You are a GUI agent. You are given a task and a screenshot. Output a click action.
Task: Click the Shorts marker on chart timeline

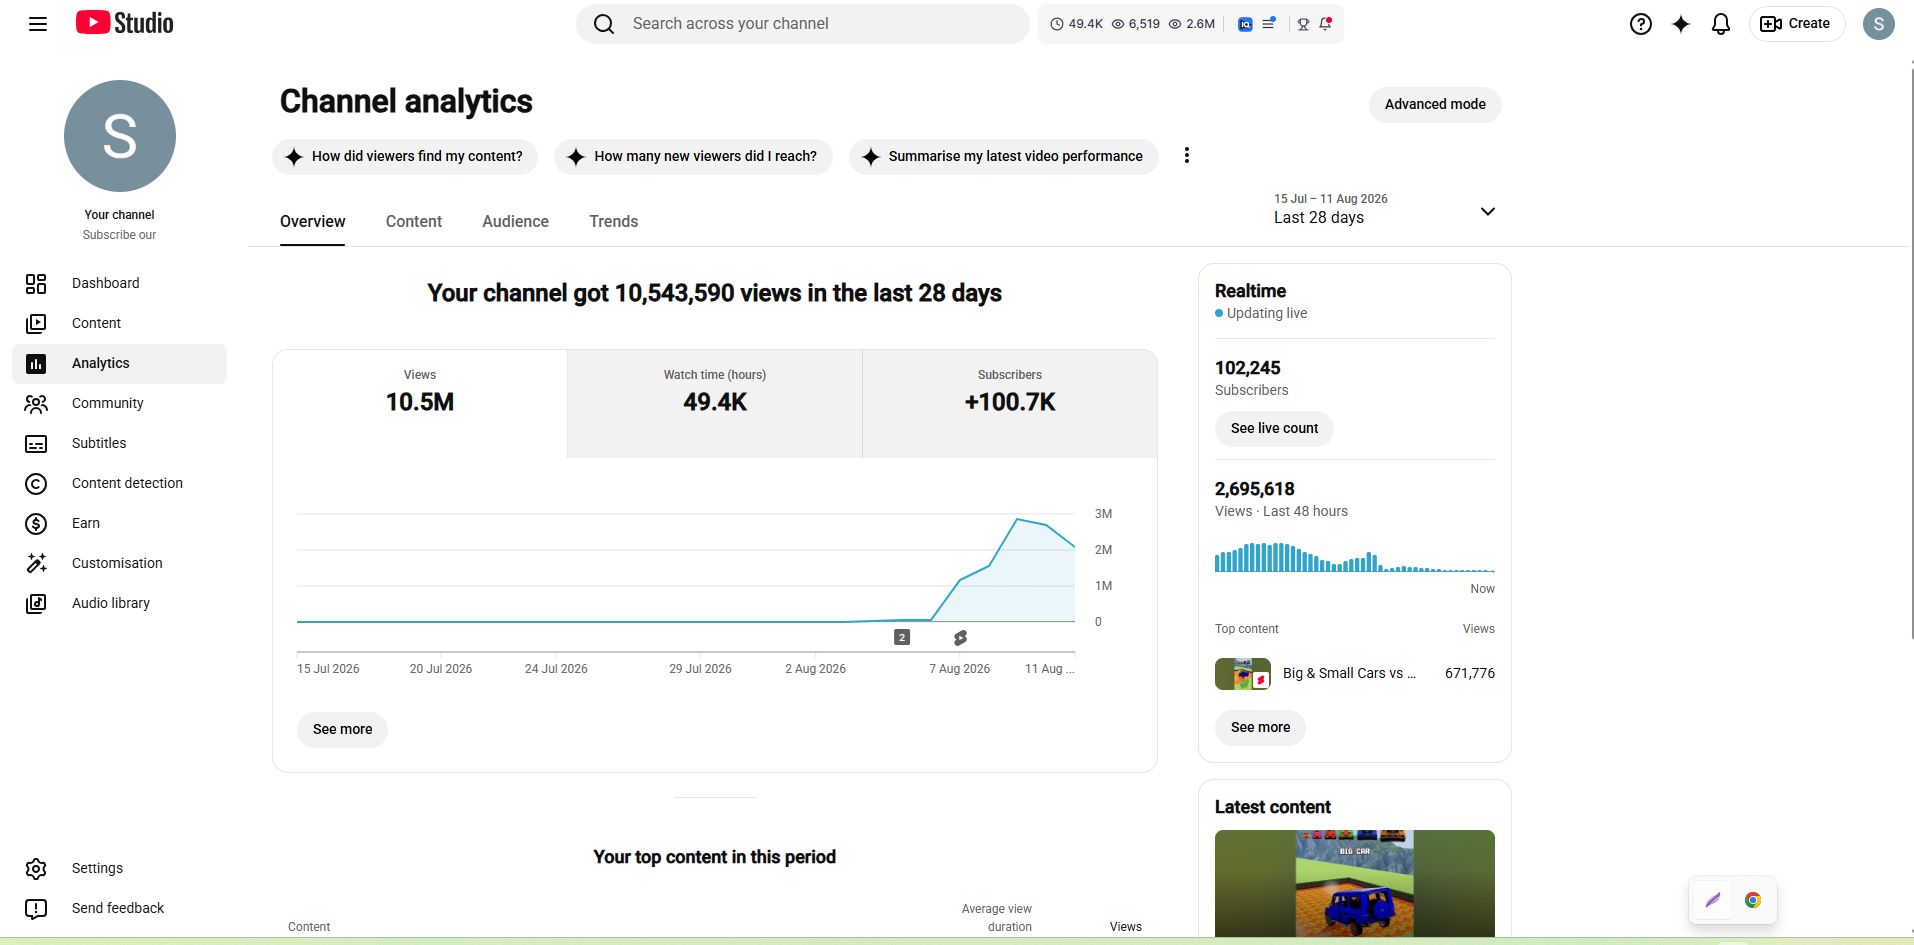click(x=960, y=637)
